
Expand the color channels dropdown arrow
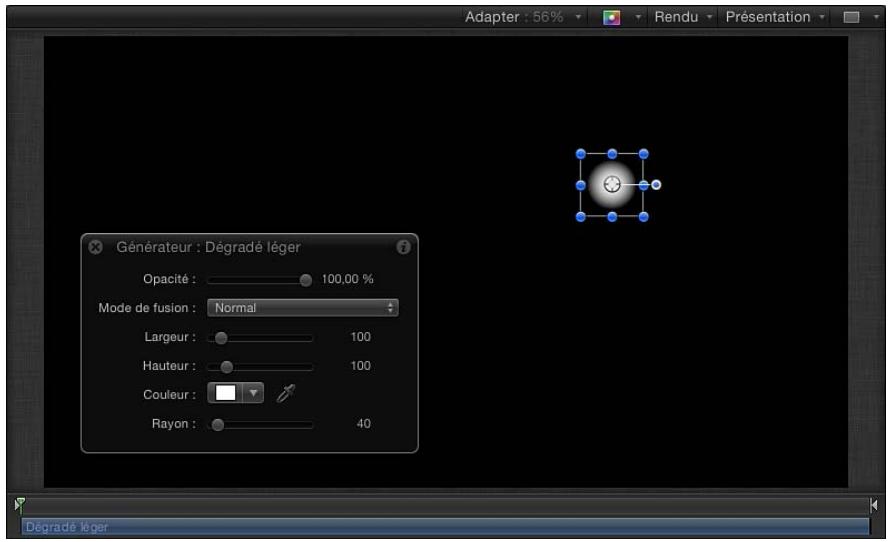pos(638,18)
